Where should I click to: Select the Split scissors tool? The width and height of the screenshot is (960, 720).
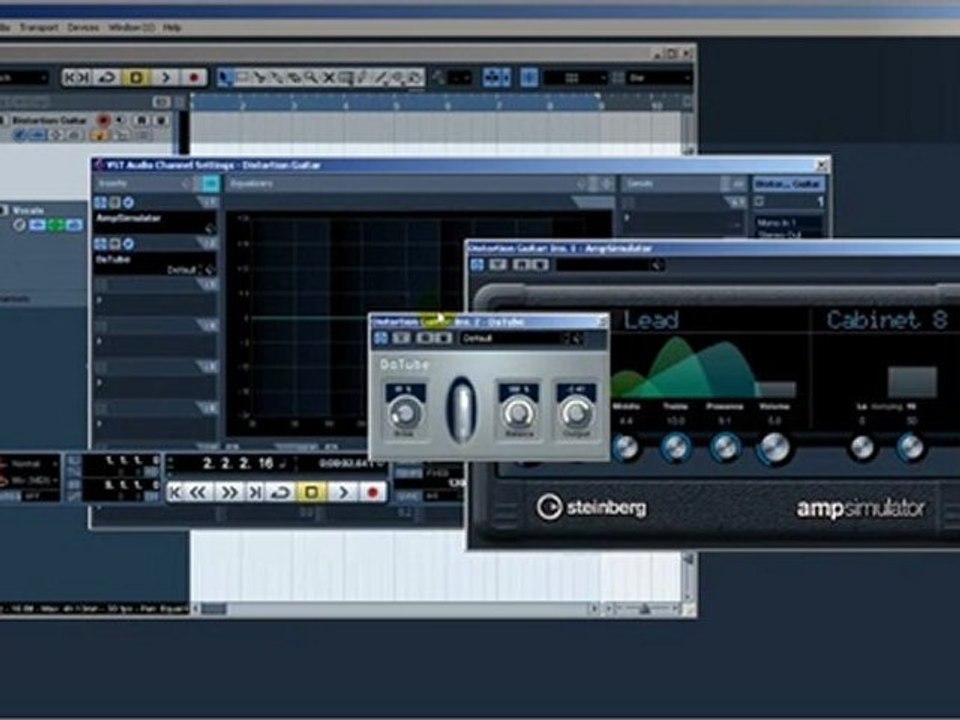click(260, 78)
